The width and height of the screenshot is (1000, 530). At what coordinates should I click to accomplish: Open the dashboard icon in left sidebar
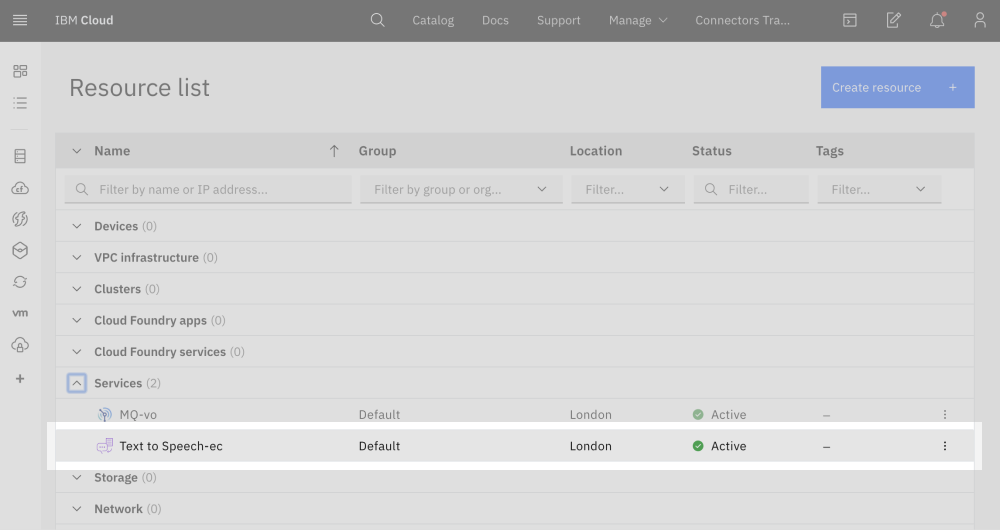[x=20, y=71]
